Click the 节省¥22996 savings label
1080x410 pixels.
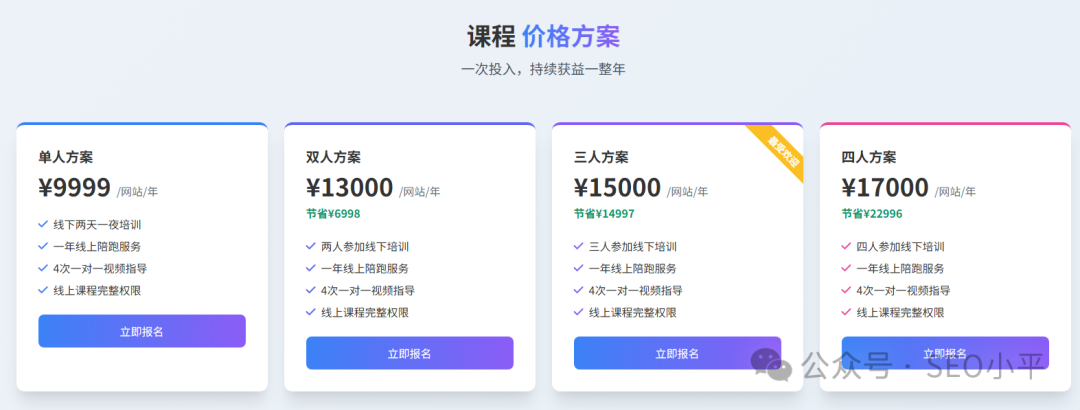872,214
